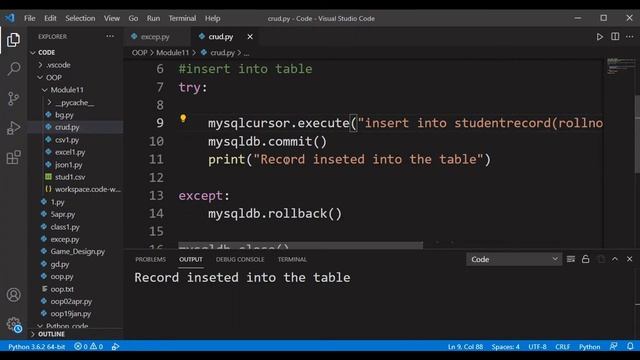Close the crud.py editor tab

(x=250, y=37)
